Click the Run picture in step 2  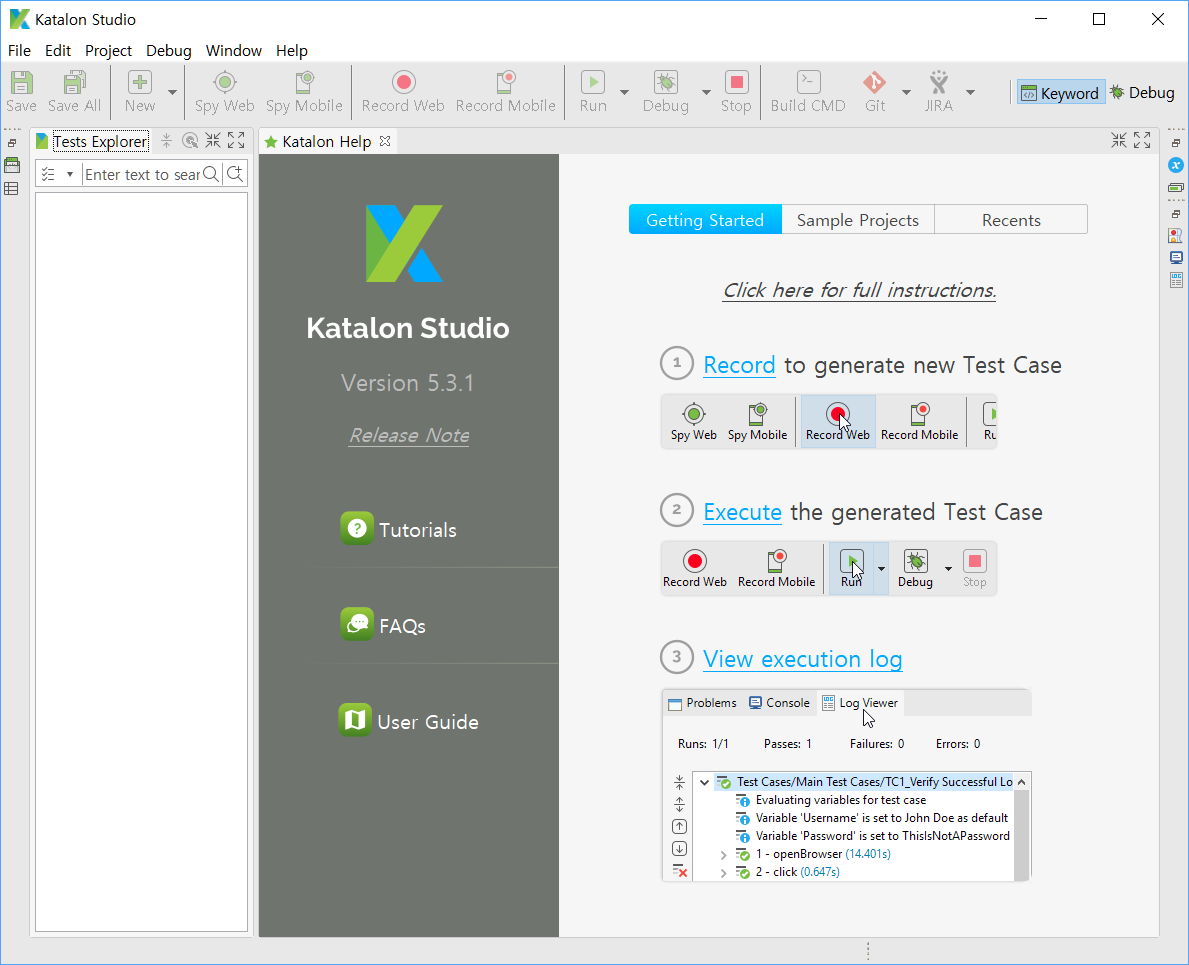pos(852,569)
